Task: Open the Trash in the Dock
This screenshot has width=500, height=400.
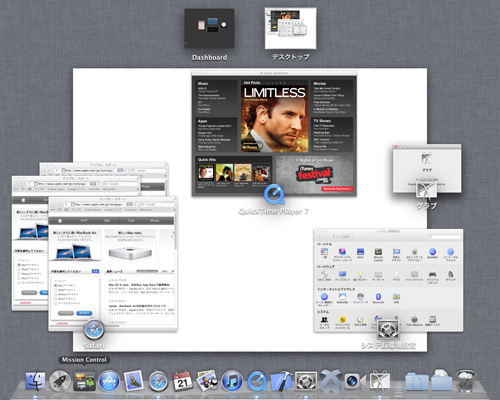Action: point(466,380)
